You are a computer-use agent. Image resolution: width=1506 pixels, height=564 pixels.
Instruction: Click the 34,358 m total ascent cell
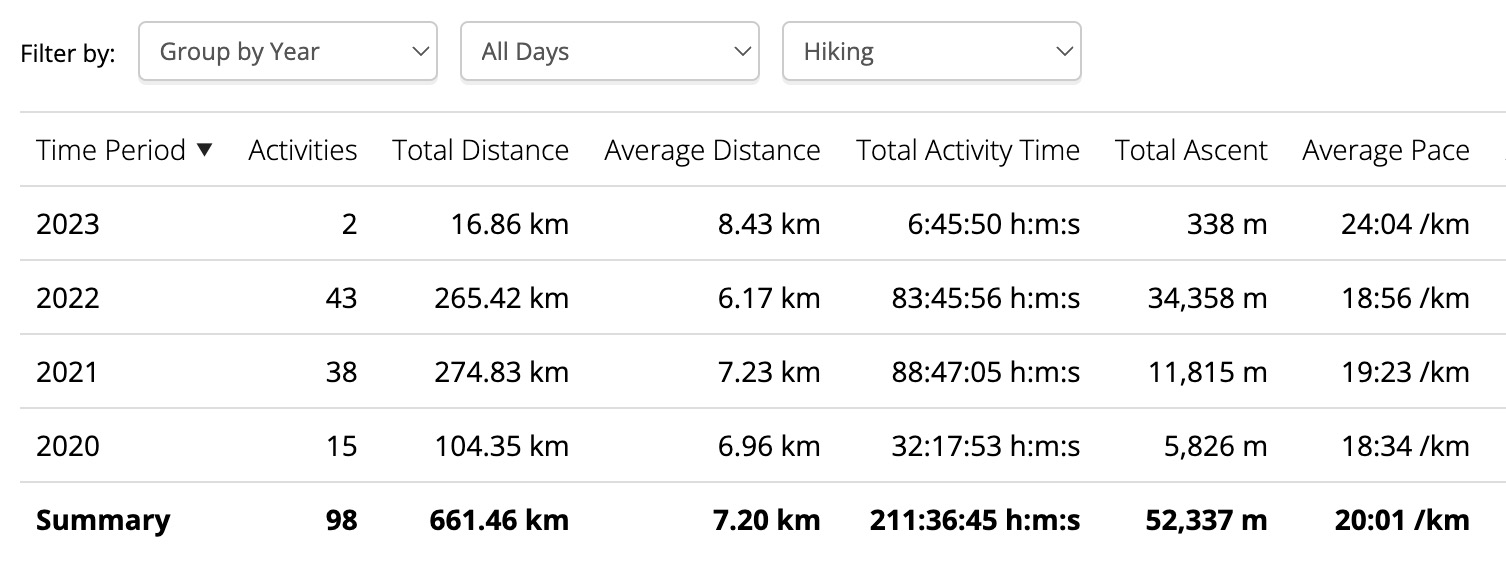click(1207, 298)
